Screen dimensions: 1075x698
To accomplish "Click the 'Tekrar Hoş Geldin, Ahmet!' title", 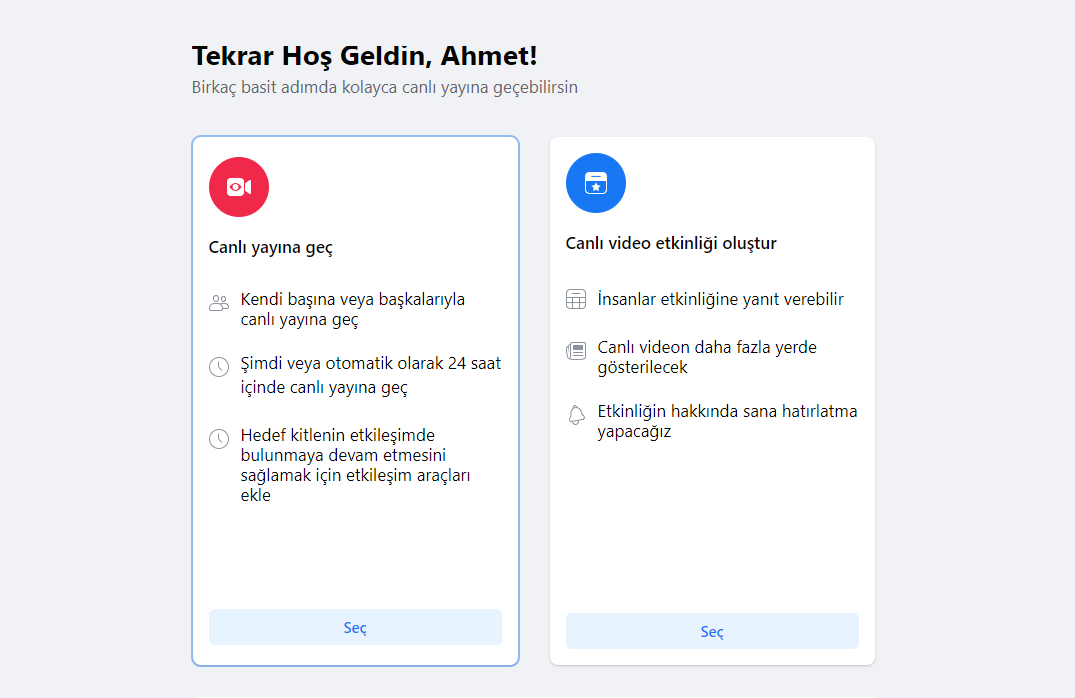I will [364, 56].
